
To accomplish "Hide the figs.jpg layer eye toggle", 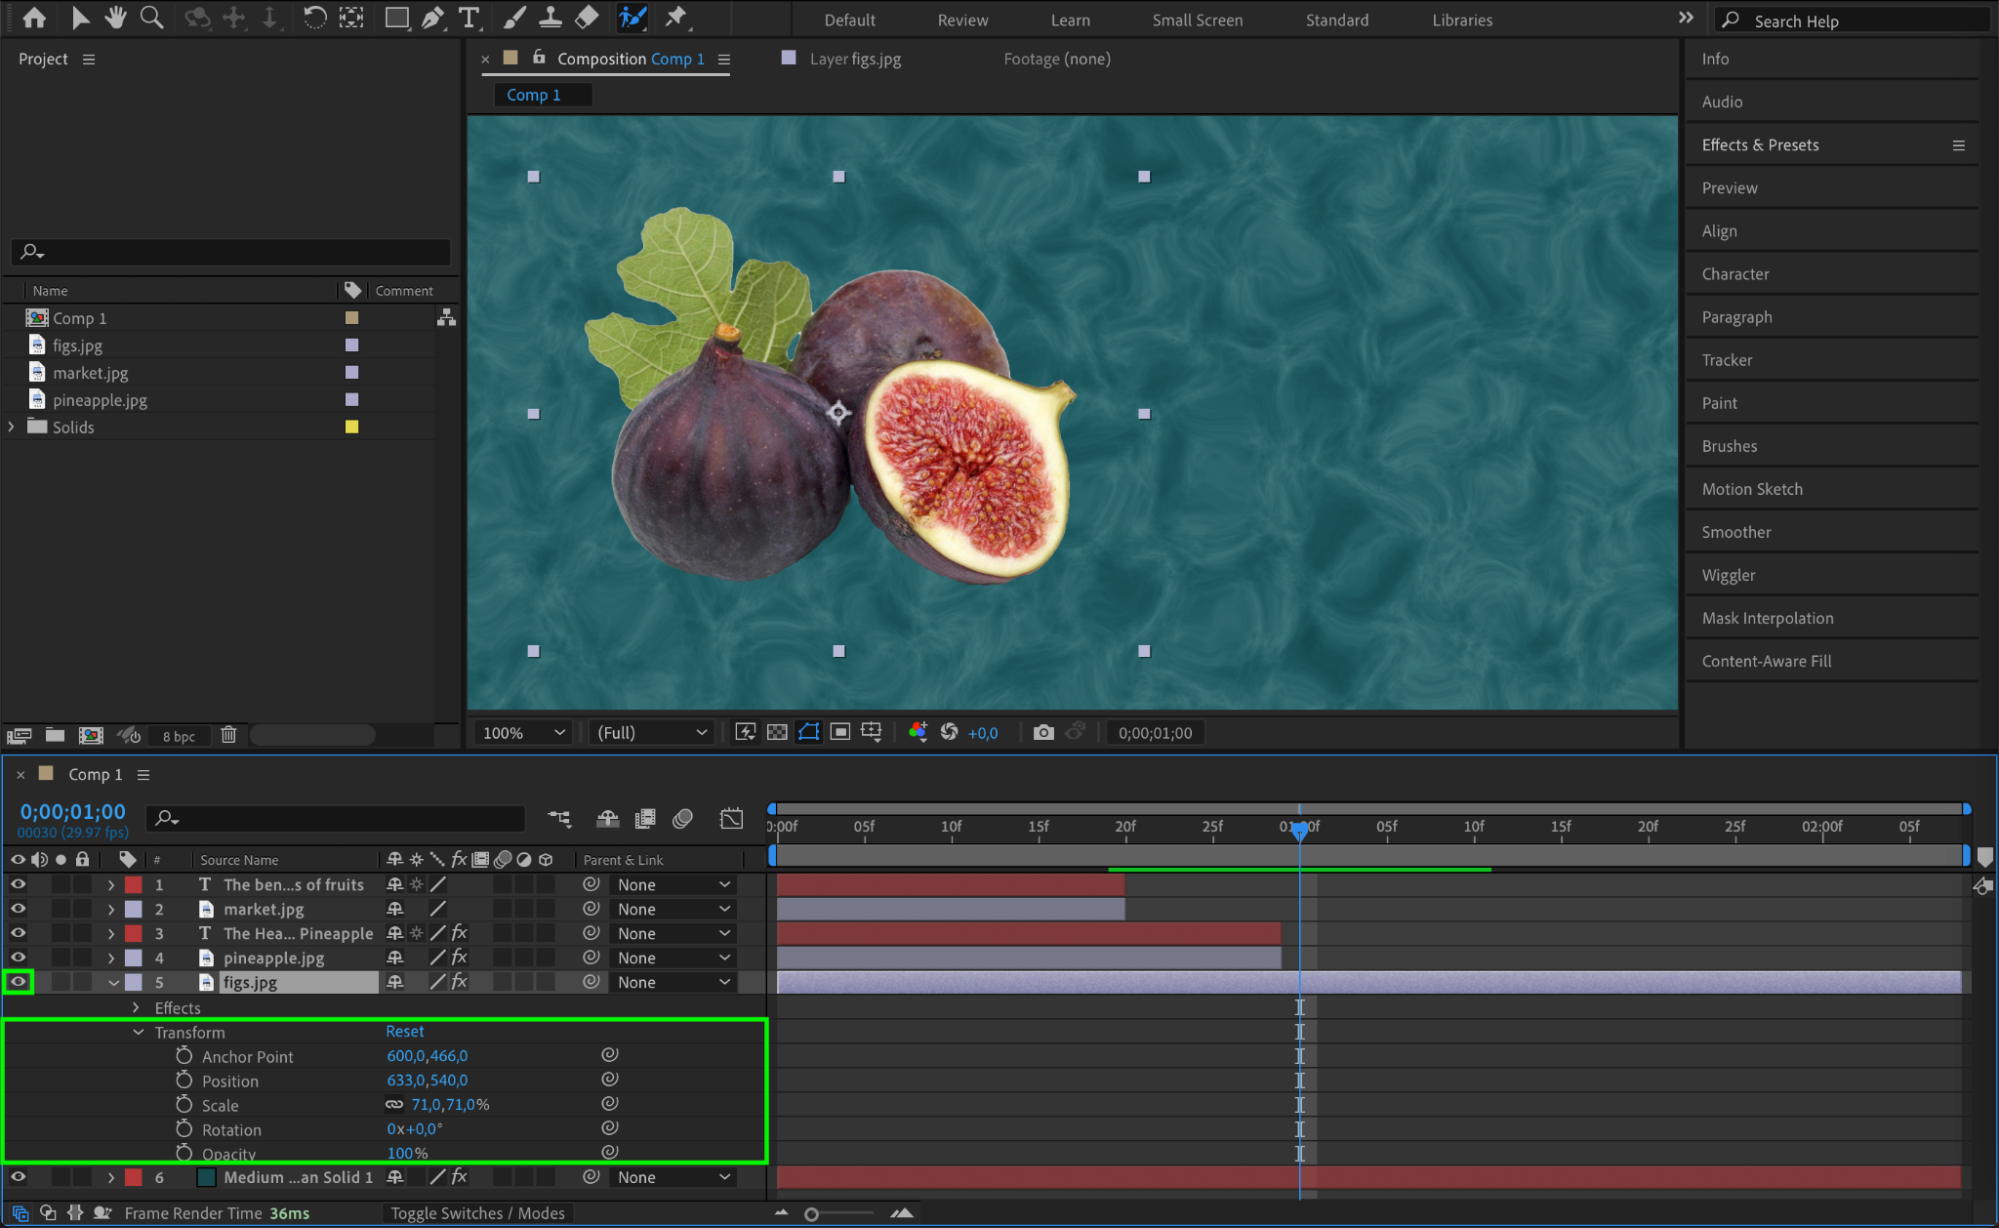I will pos(18,982).
